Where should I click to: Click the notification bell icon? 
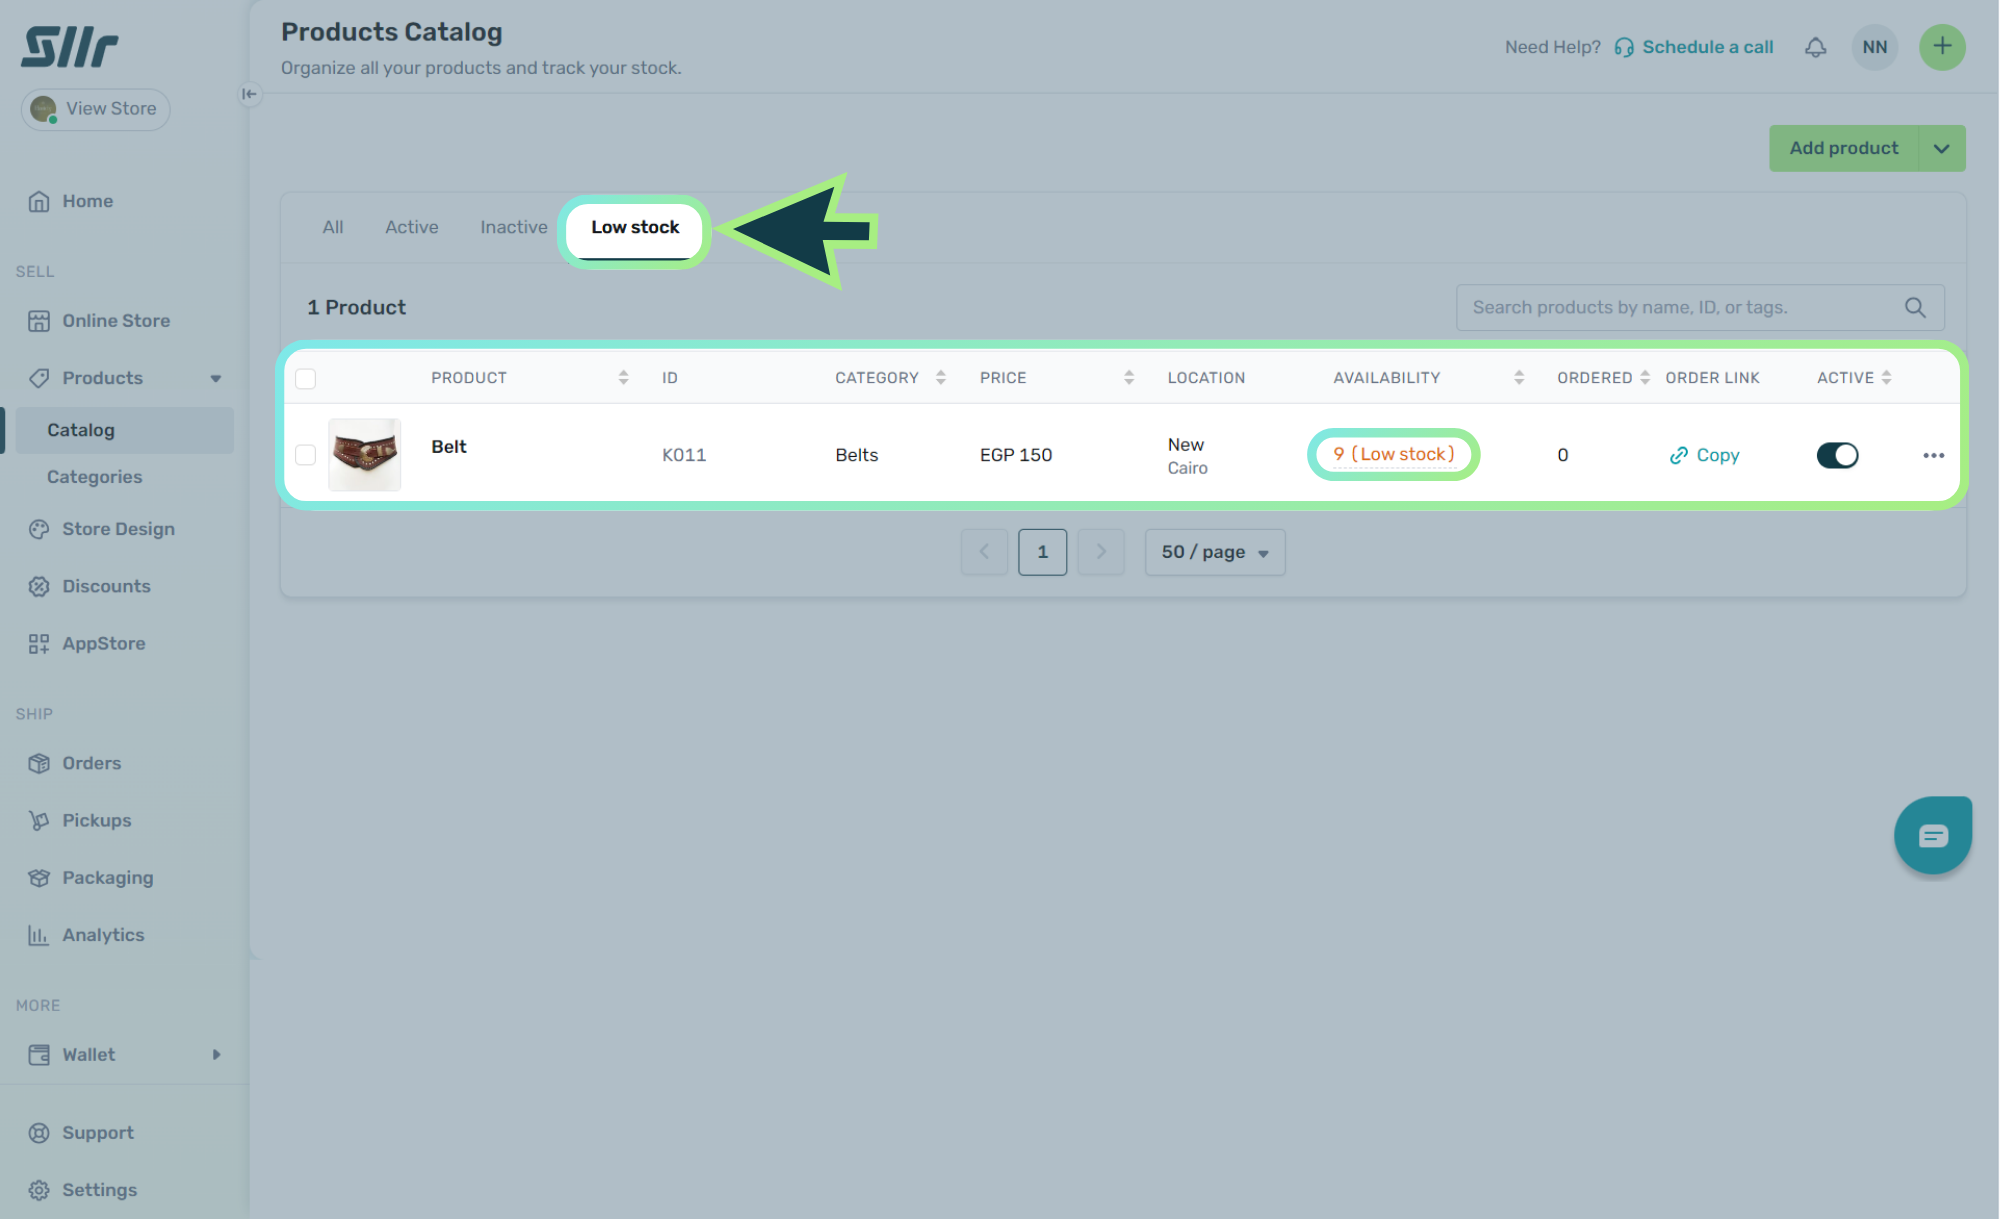coord(1815,47)
